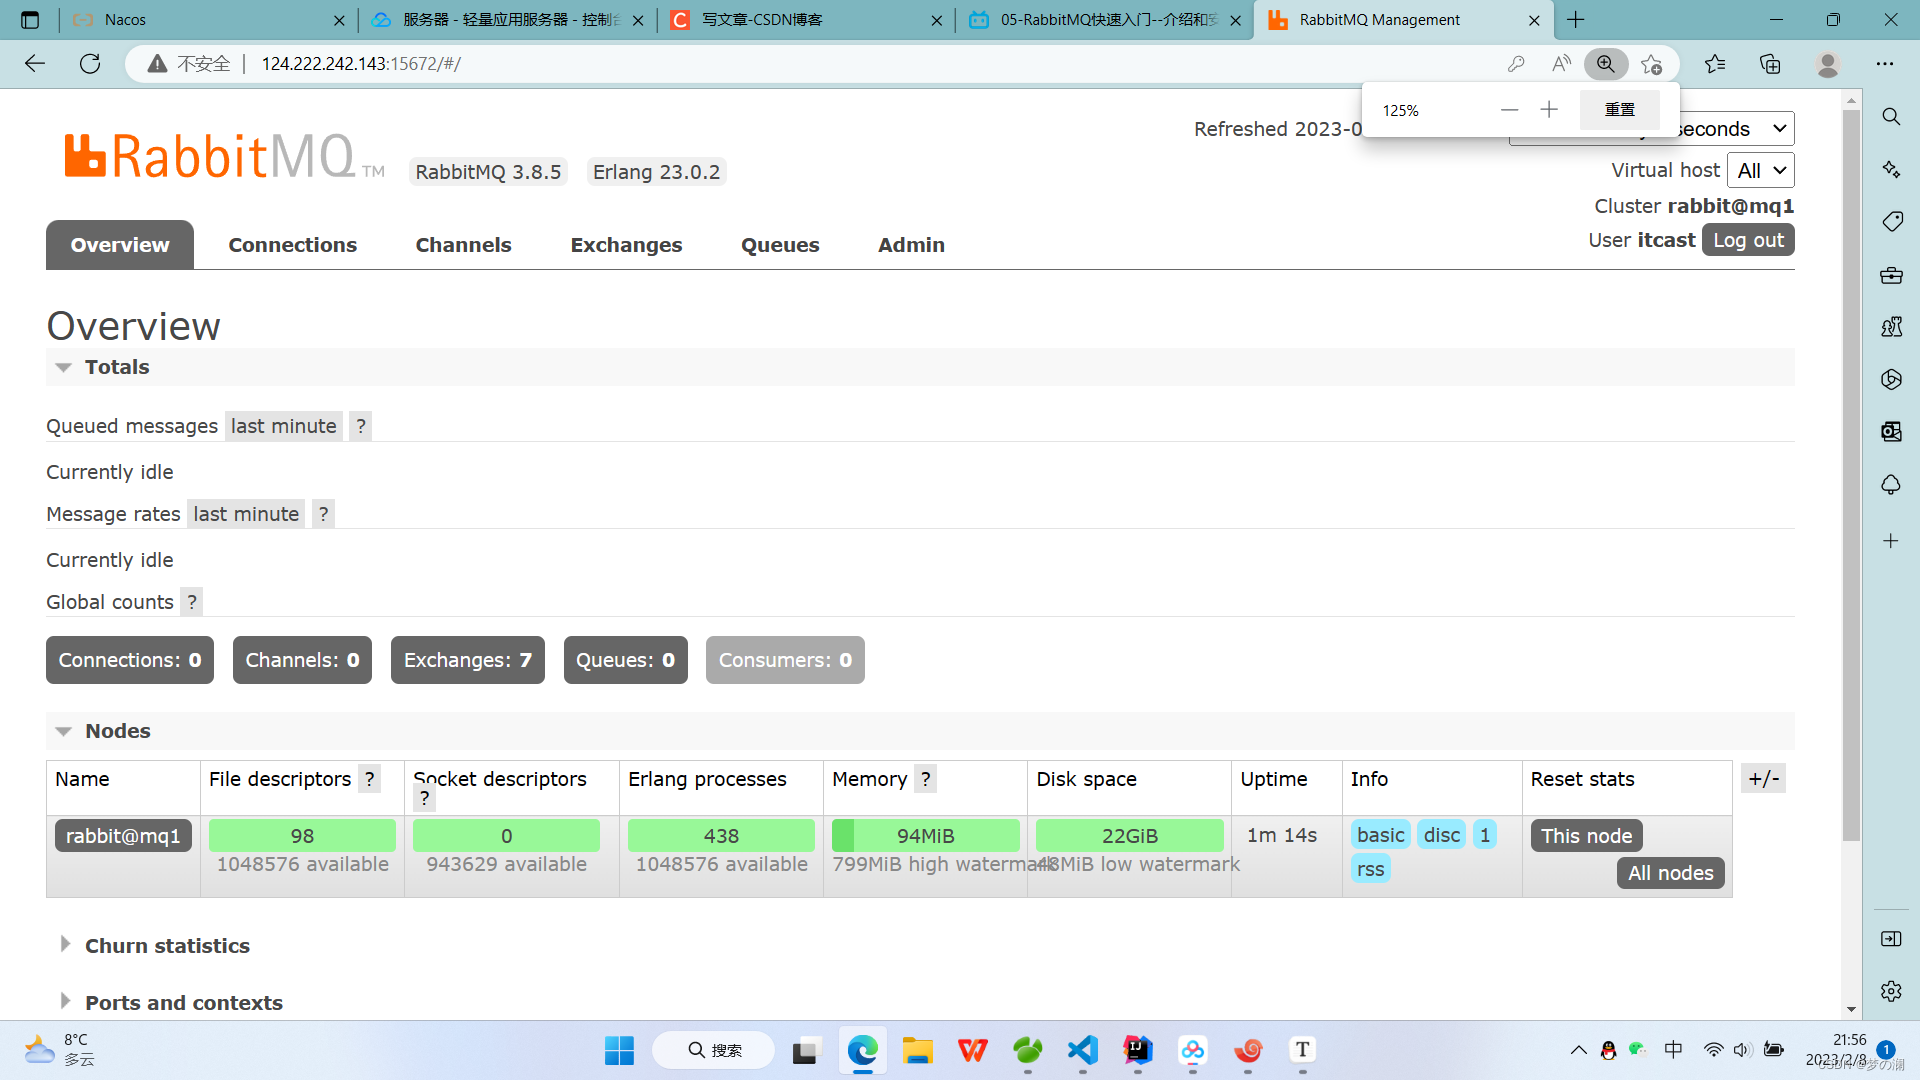Screen dimensions: 1920x1080
Task: Click the Connections: 0 count button
Action: pyautogui.click(x=130, y=660)
